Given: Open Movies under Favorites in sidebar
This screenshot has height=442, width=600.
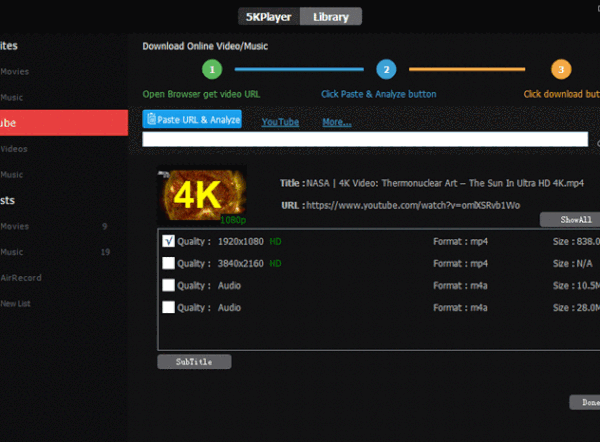Looking at the screenshot, I should (15, 72).
